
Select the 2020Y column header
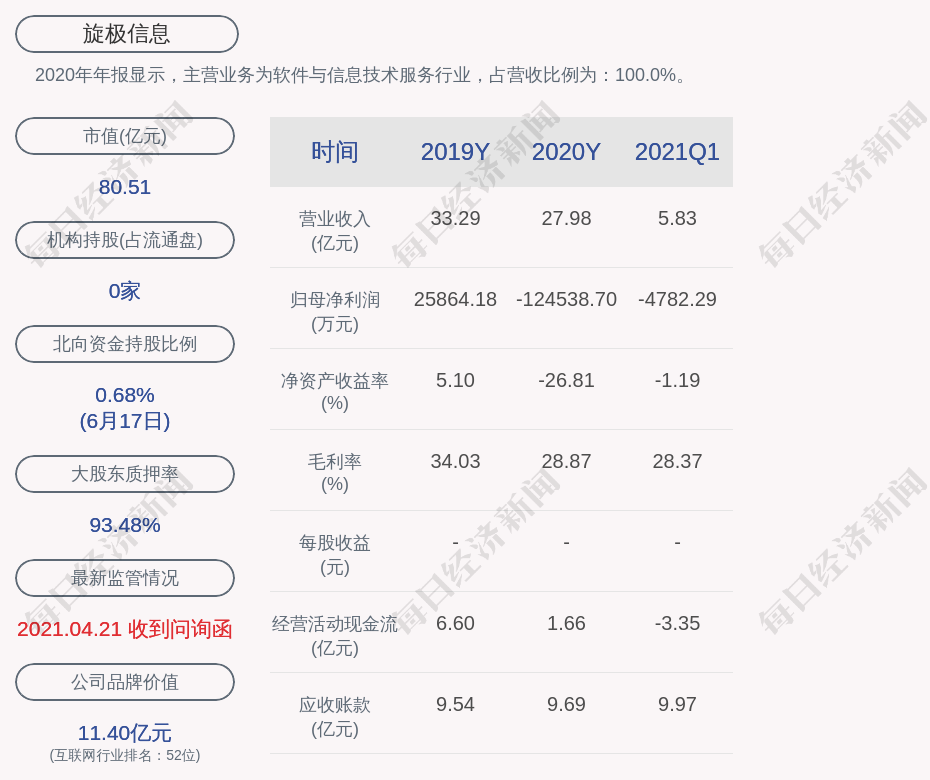(566, 152)
